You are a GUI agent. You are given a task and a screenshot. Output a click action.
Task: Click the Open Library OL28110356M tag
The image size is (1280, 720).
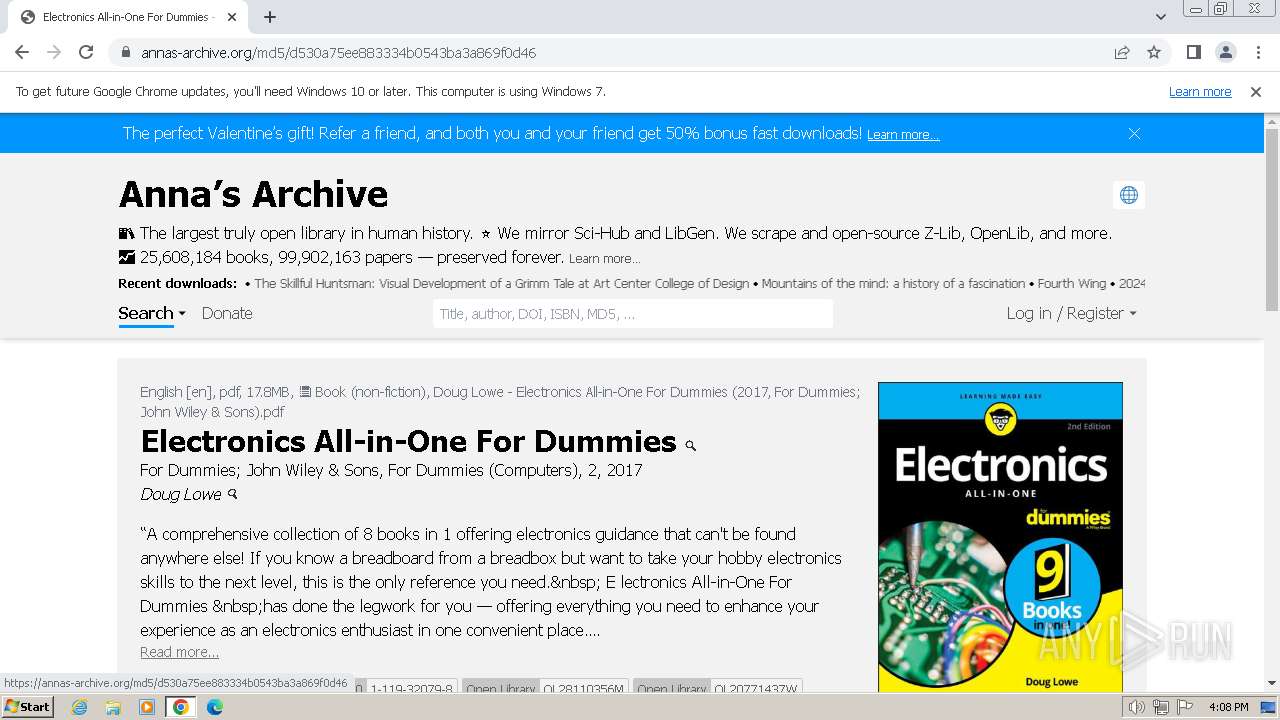[x=545, y=688]
